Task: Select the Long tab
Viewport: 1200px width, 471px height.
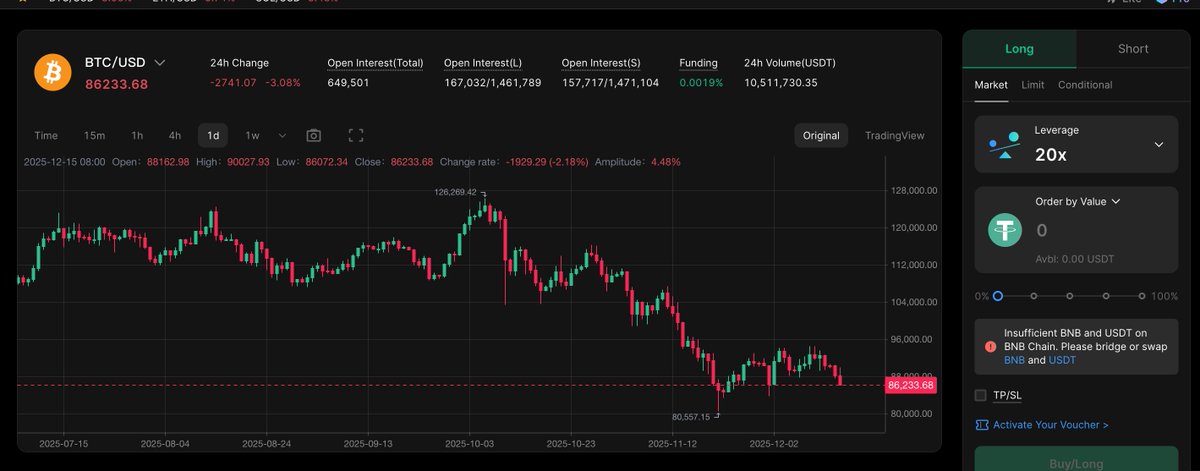Action: pyautogui.click(x=1020, y=48)
